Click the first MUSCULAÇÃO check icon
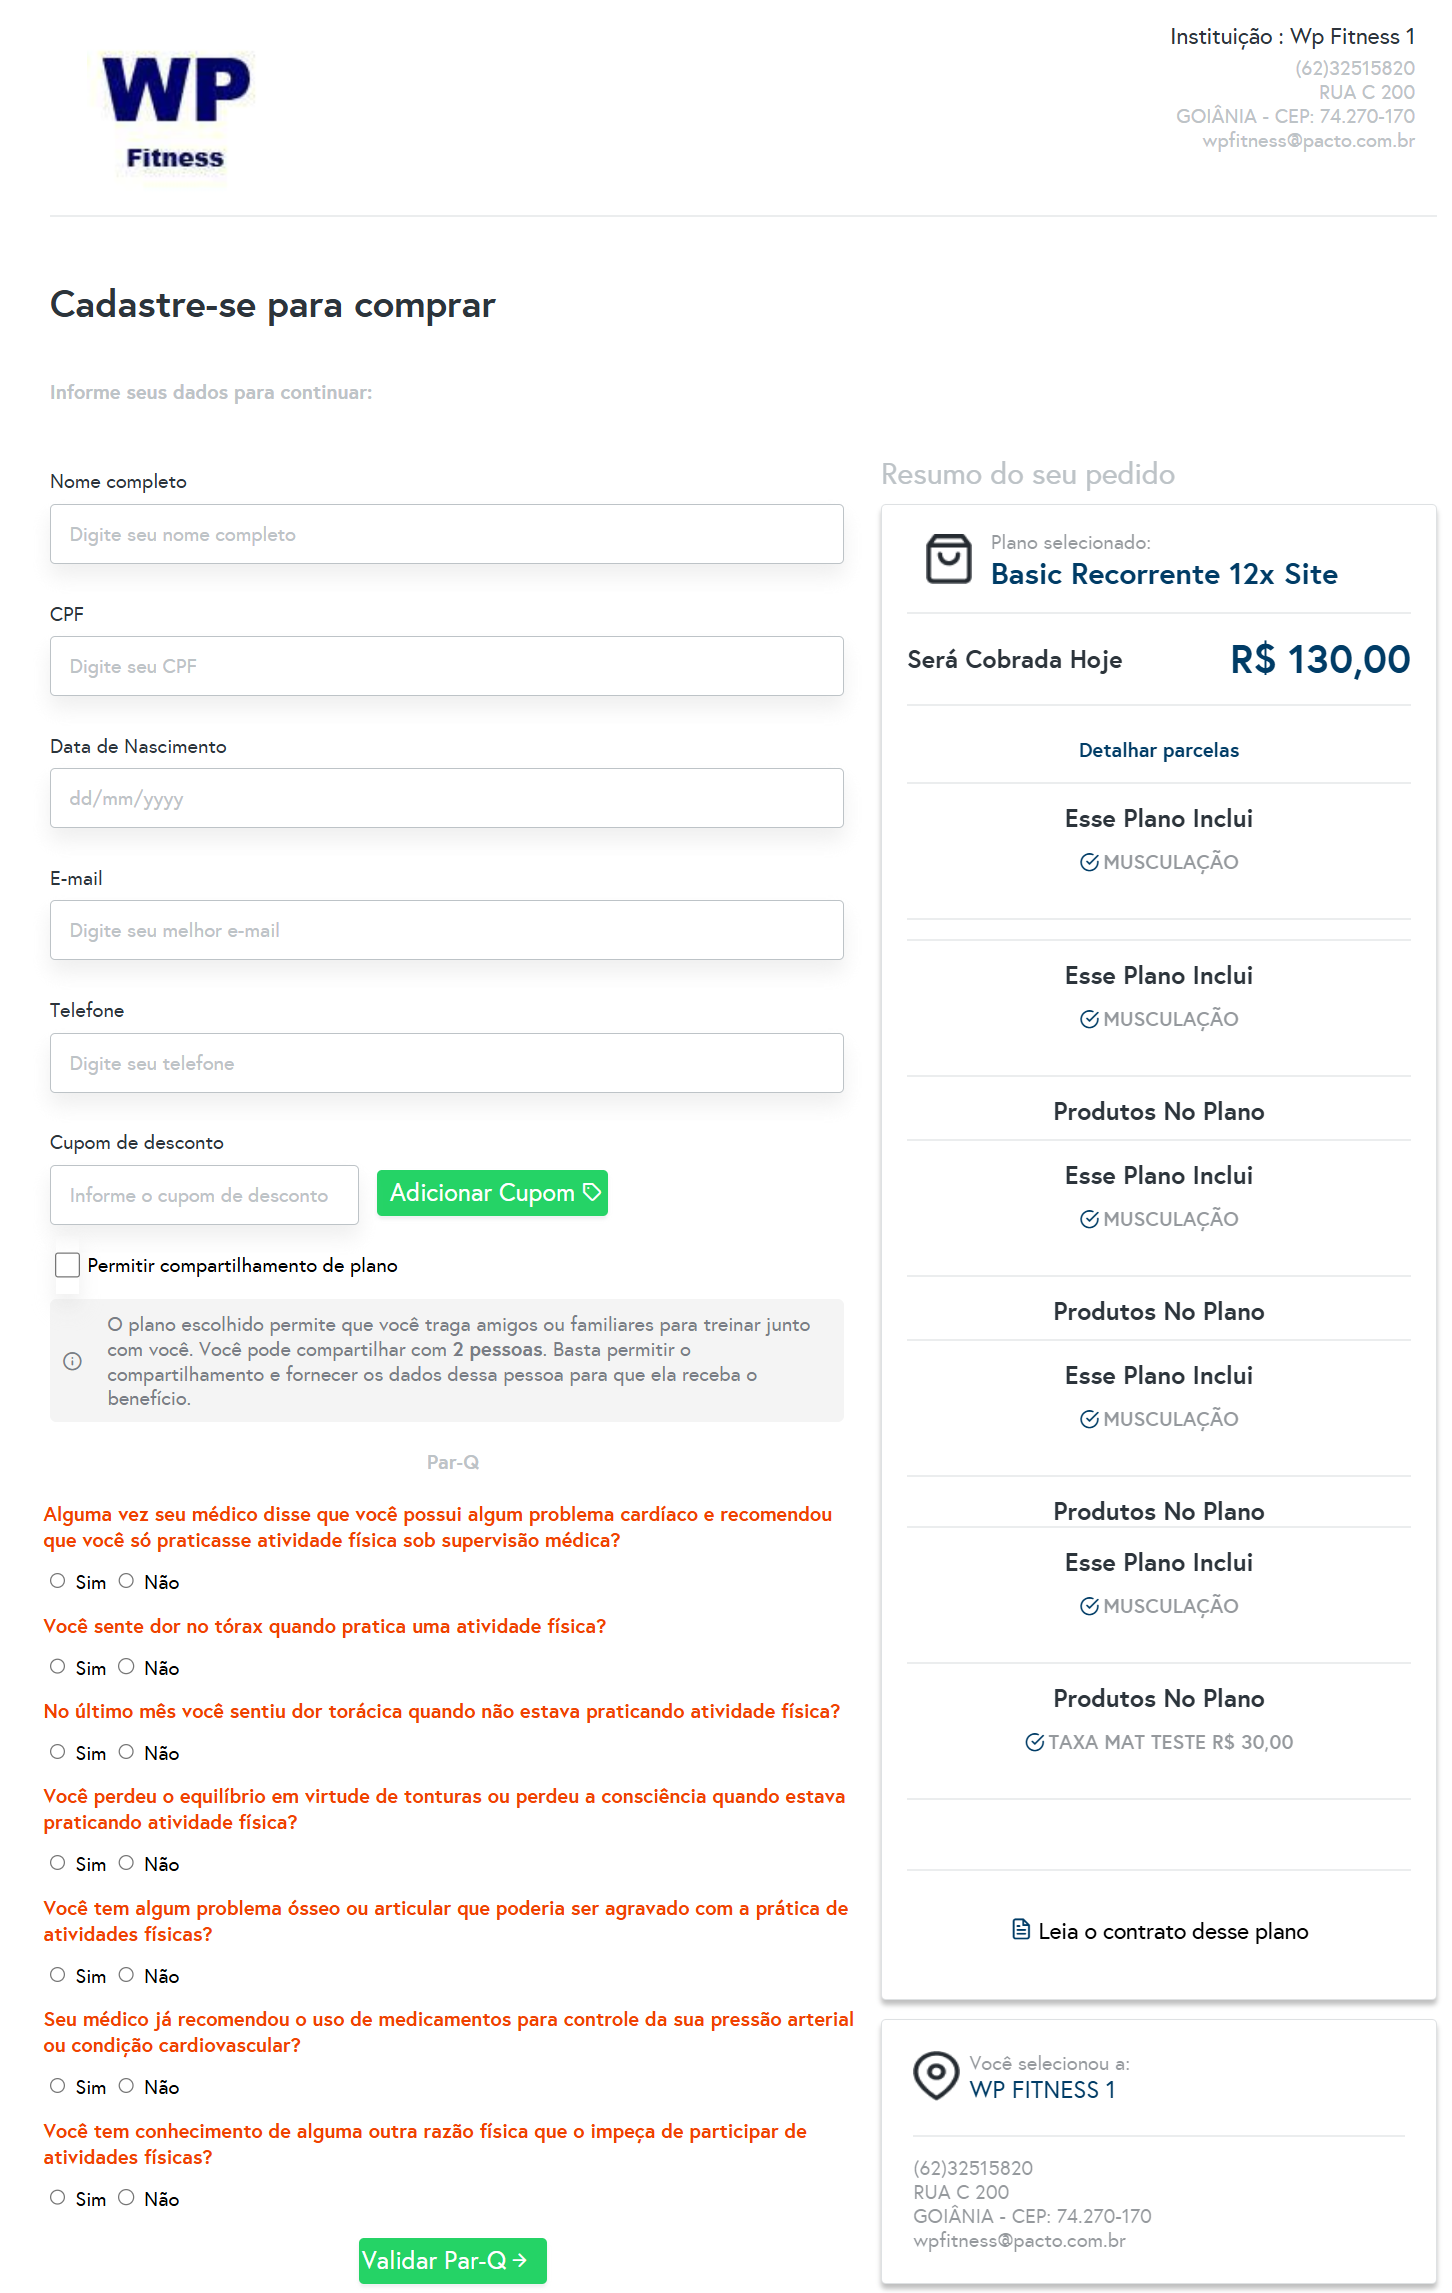 1089,862
